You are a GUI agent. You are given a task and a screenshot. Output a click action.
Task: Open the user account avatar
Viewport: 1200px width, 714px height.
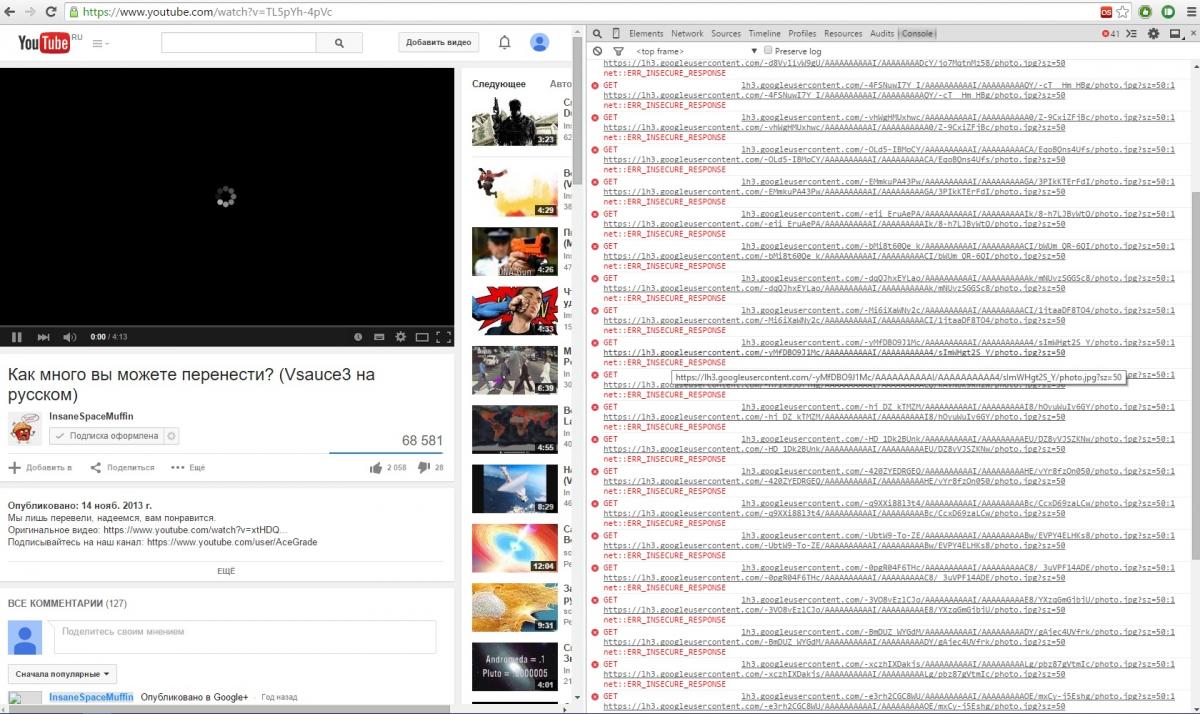pyautogui.click(x=540, y=42)
